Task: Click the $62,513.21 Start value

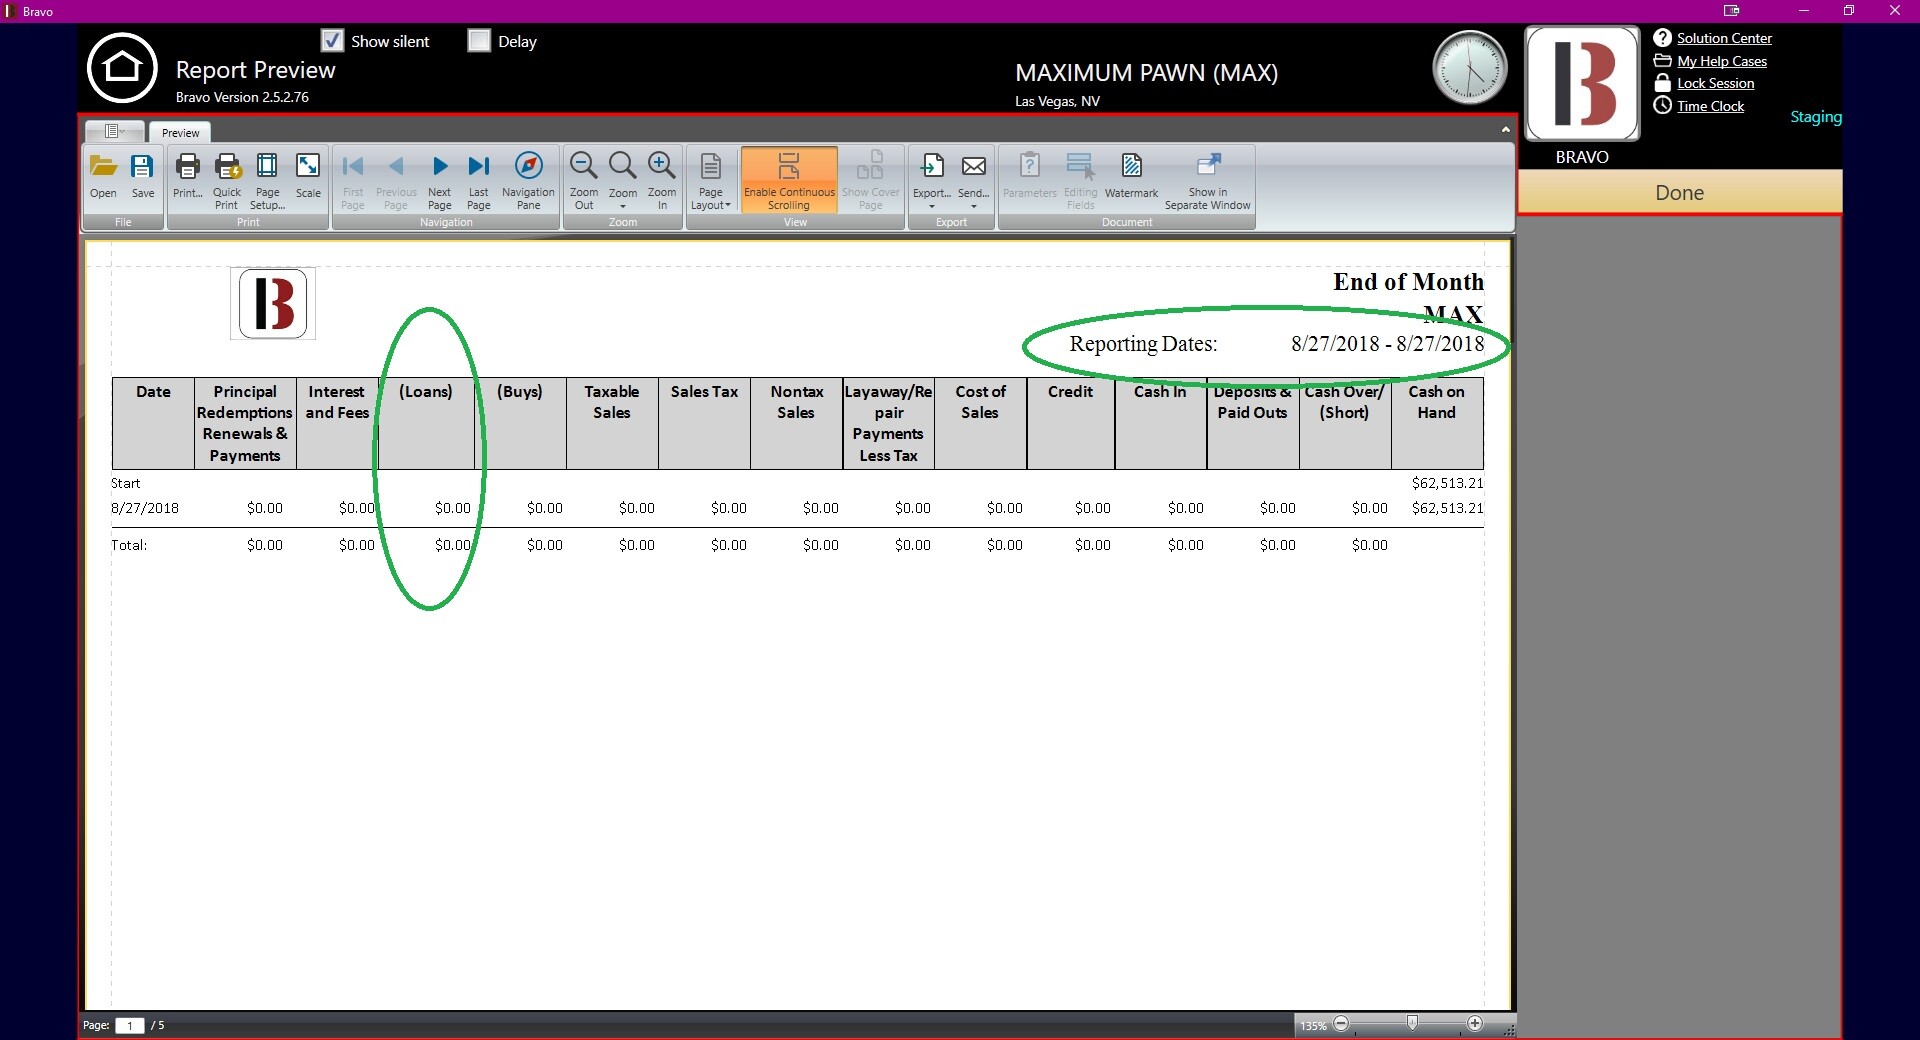Action: 1447,483
